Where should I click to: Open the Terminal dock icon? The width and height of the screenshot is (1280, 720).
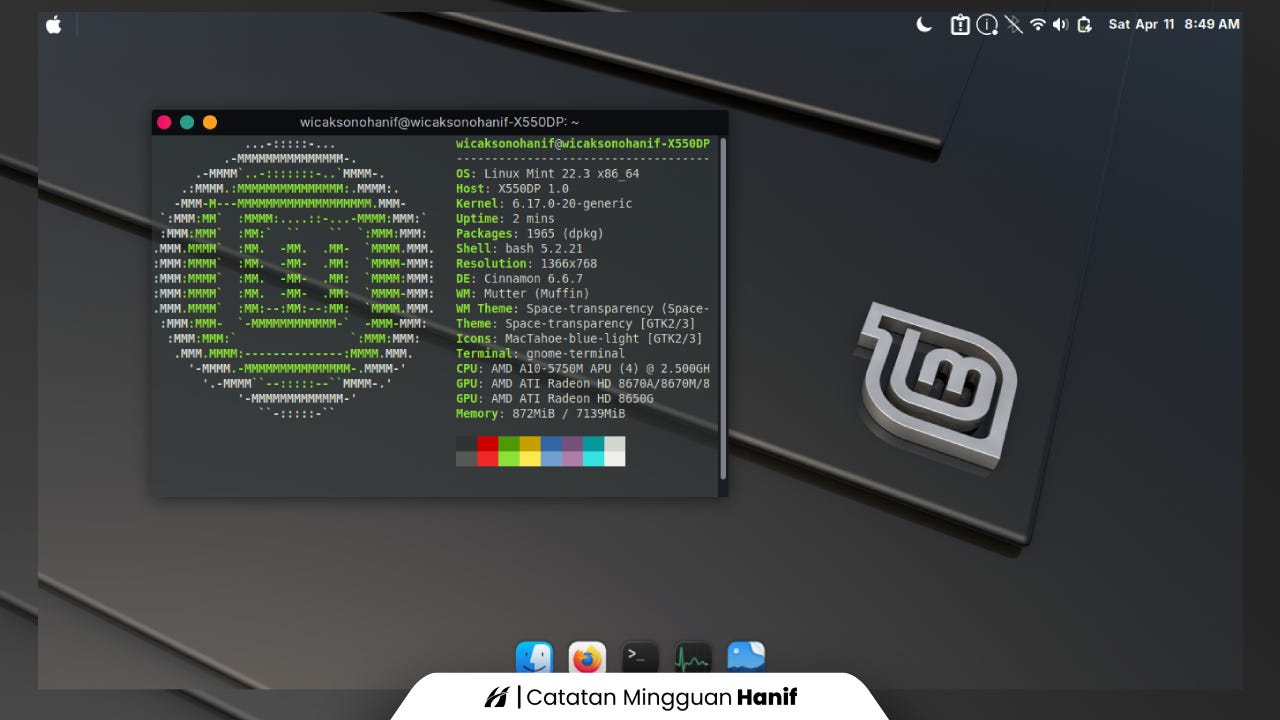click(x=640, y=658)
